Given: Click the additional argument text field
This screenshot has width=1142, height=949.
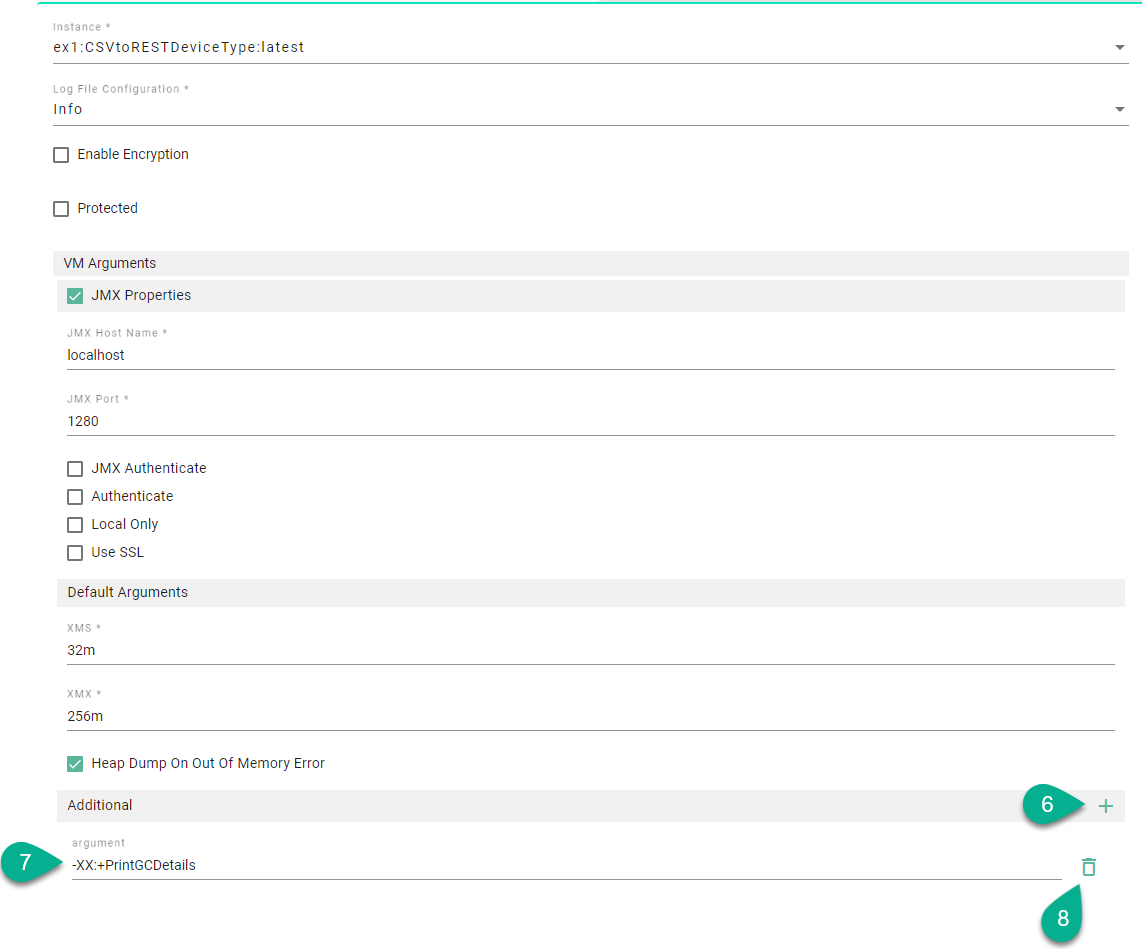Looking at the screenshot, I should [x=565, y=865].
